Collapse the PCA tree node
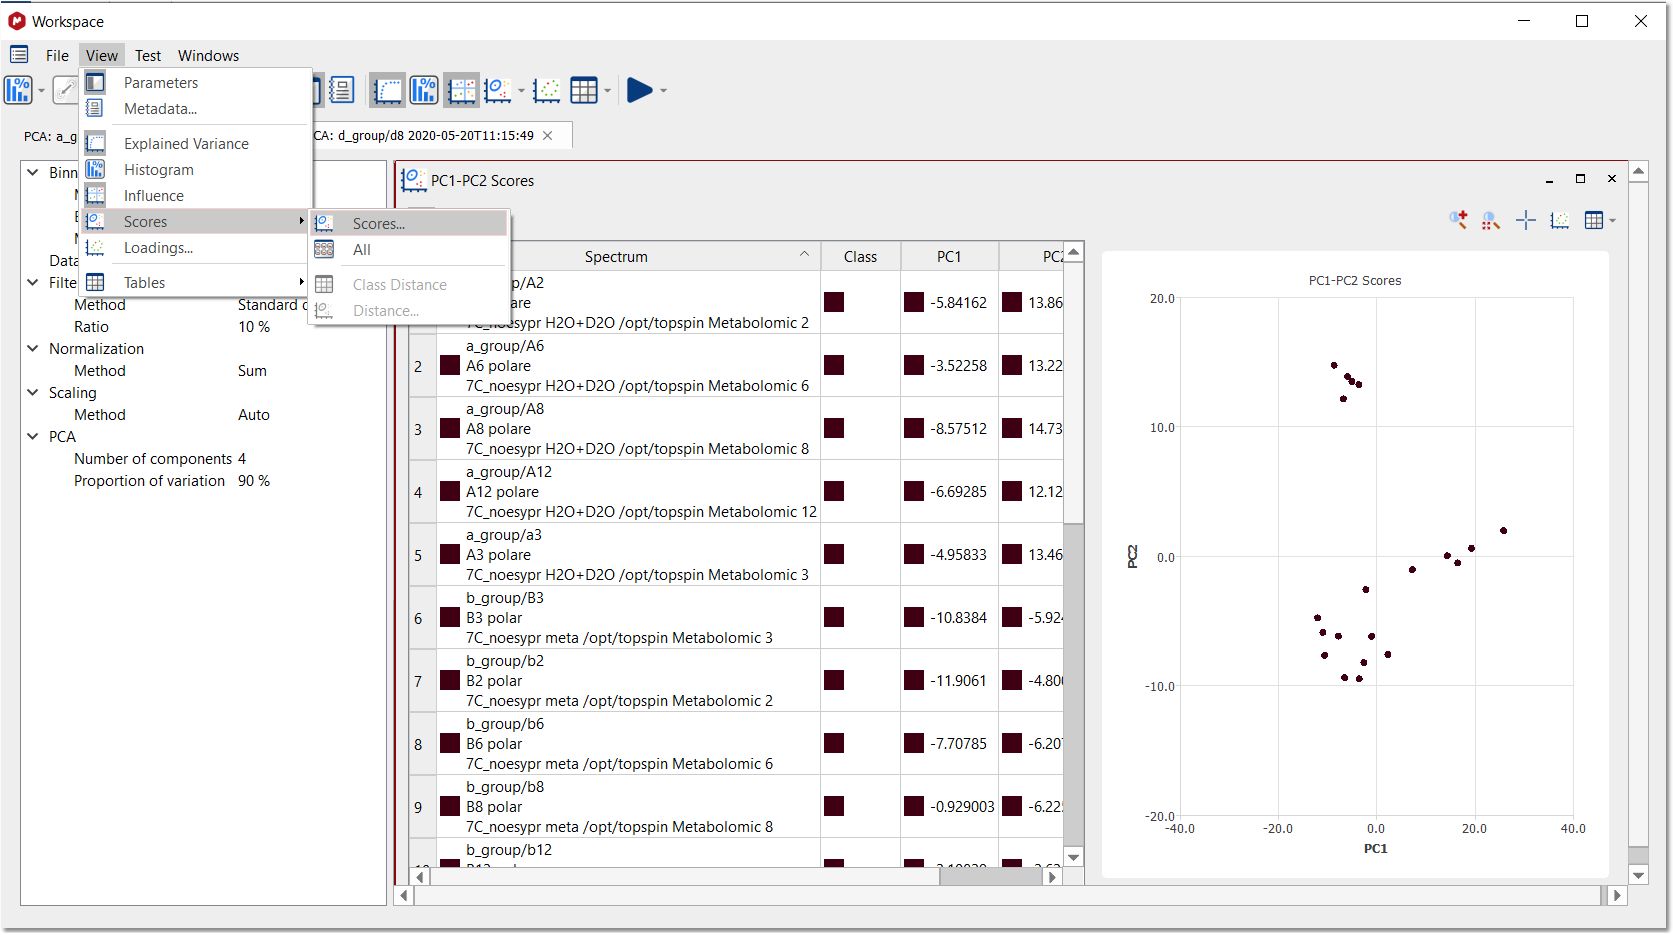Screen dimensions: 1673x935 [x=33, y=437]
